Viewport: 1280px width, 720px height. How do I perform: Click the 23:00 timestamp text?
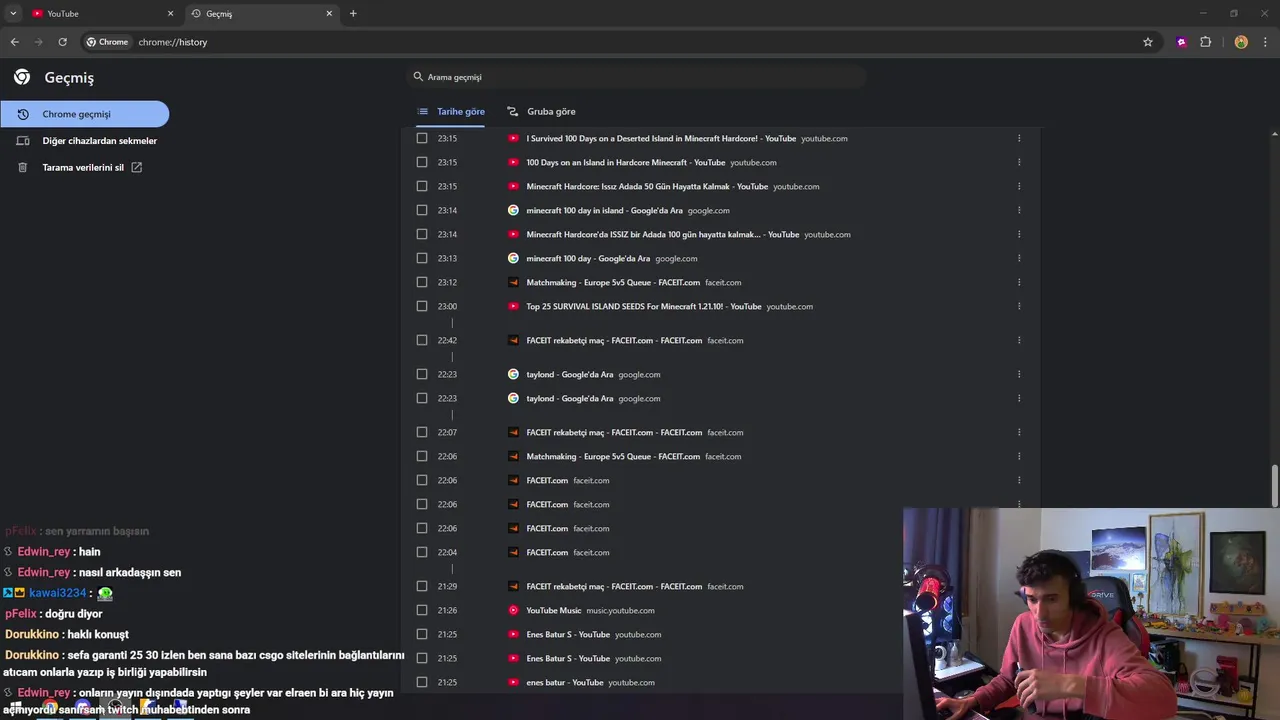point(447,306)
